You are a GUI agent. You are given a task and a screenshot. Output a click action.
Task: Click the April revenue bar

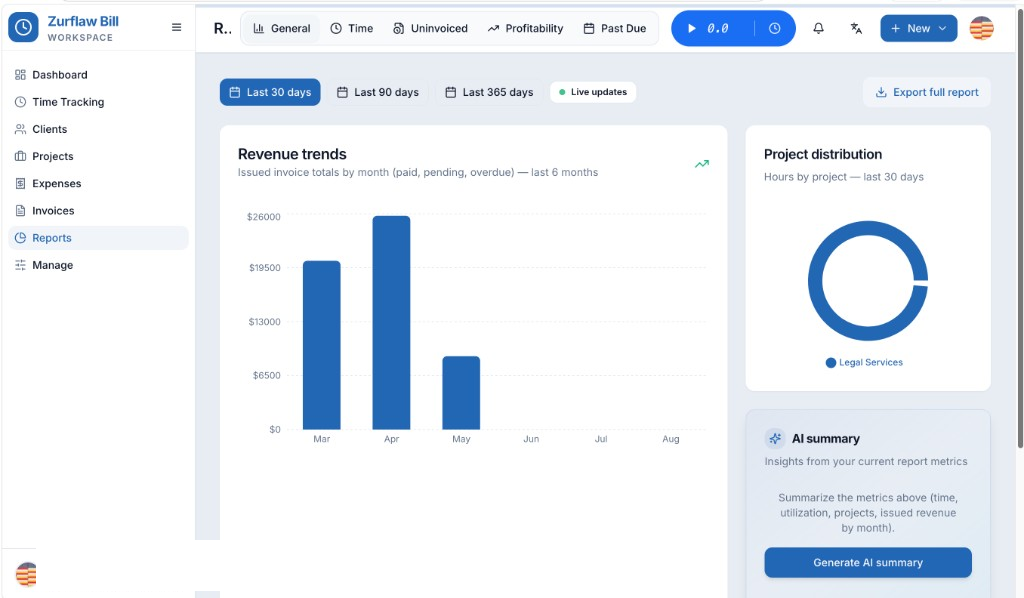pos(391,323)
